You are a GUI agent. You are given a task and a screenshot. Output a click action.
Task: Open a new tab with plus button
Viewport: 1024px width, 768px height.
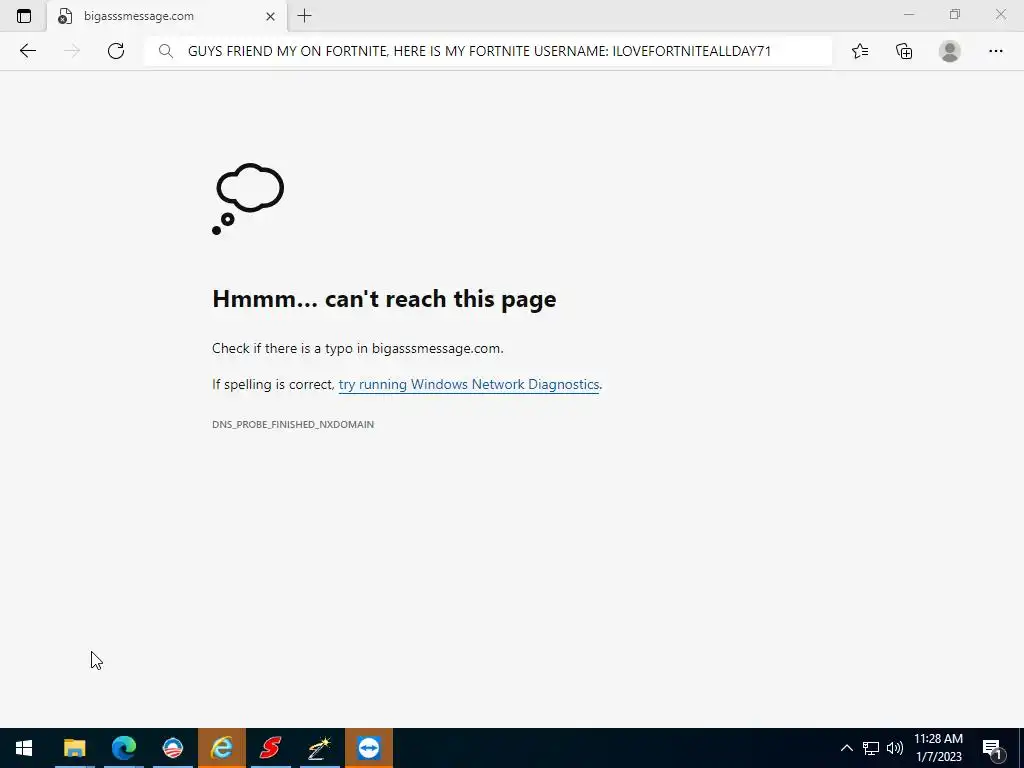[x=304, y=16]
